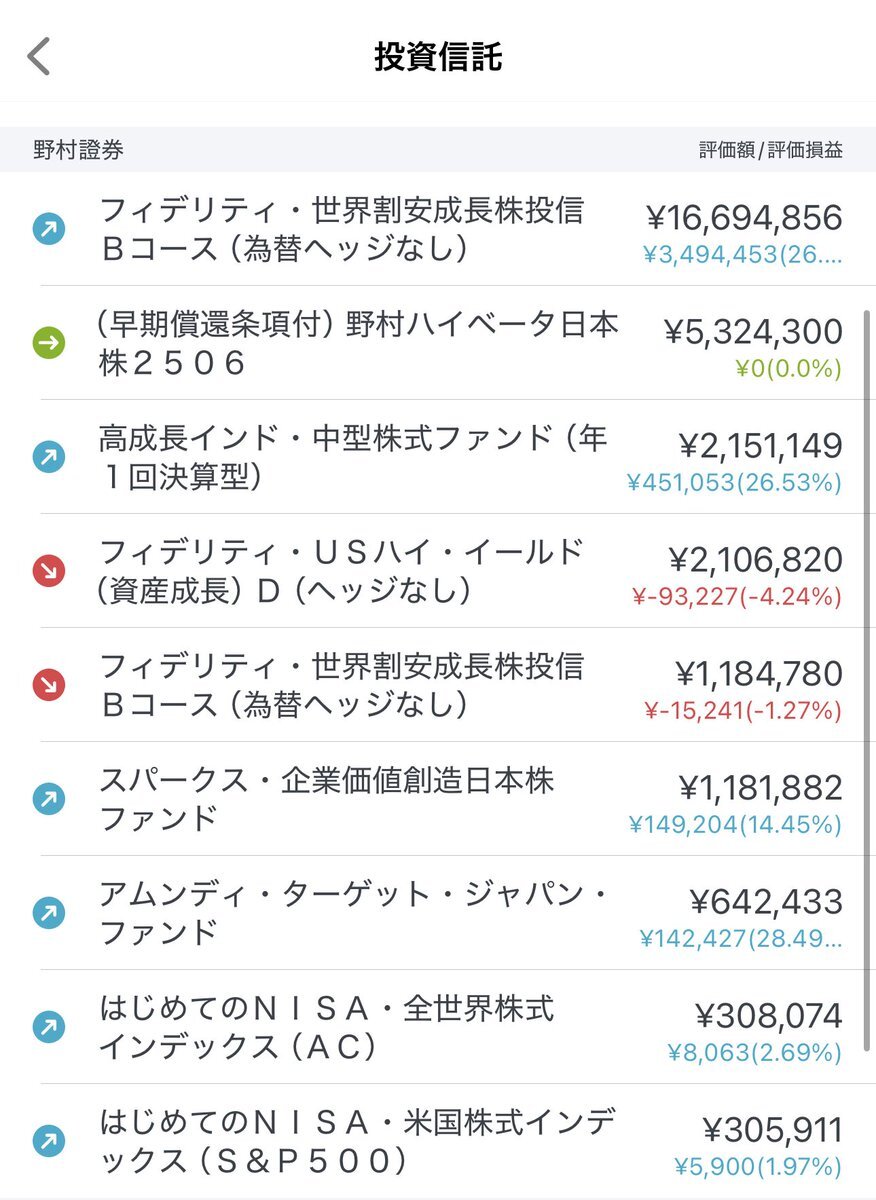Viewport: 876px width, 1200px height.
Task: Click the vertical scrollbar on list
Action: (x=866, y=680)
